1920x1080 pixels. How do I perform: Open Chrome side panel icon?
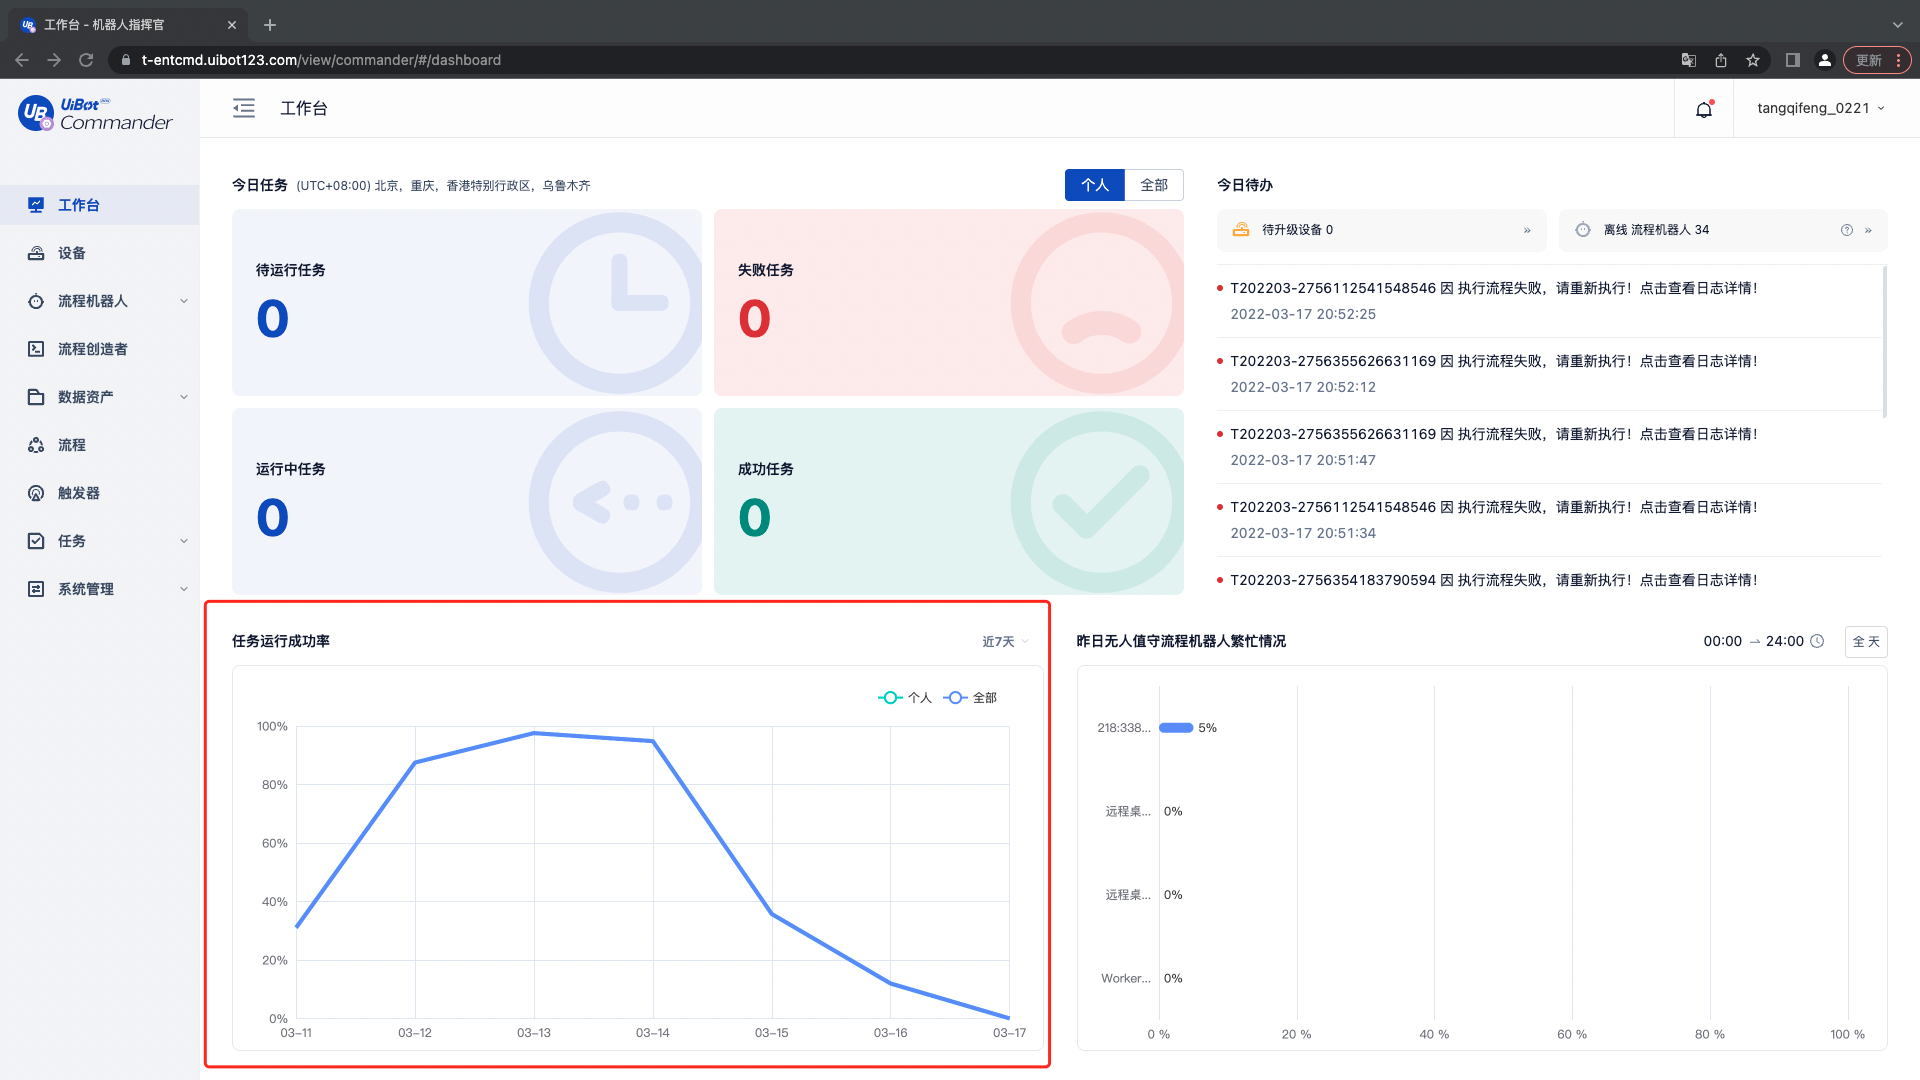click(x=1793, y=60)
